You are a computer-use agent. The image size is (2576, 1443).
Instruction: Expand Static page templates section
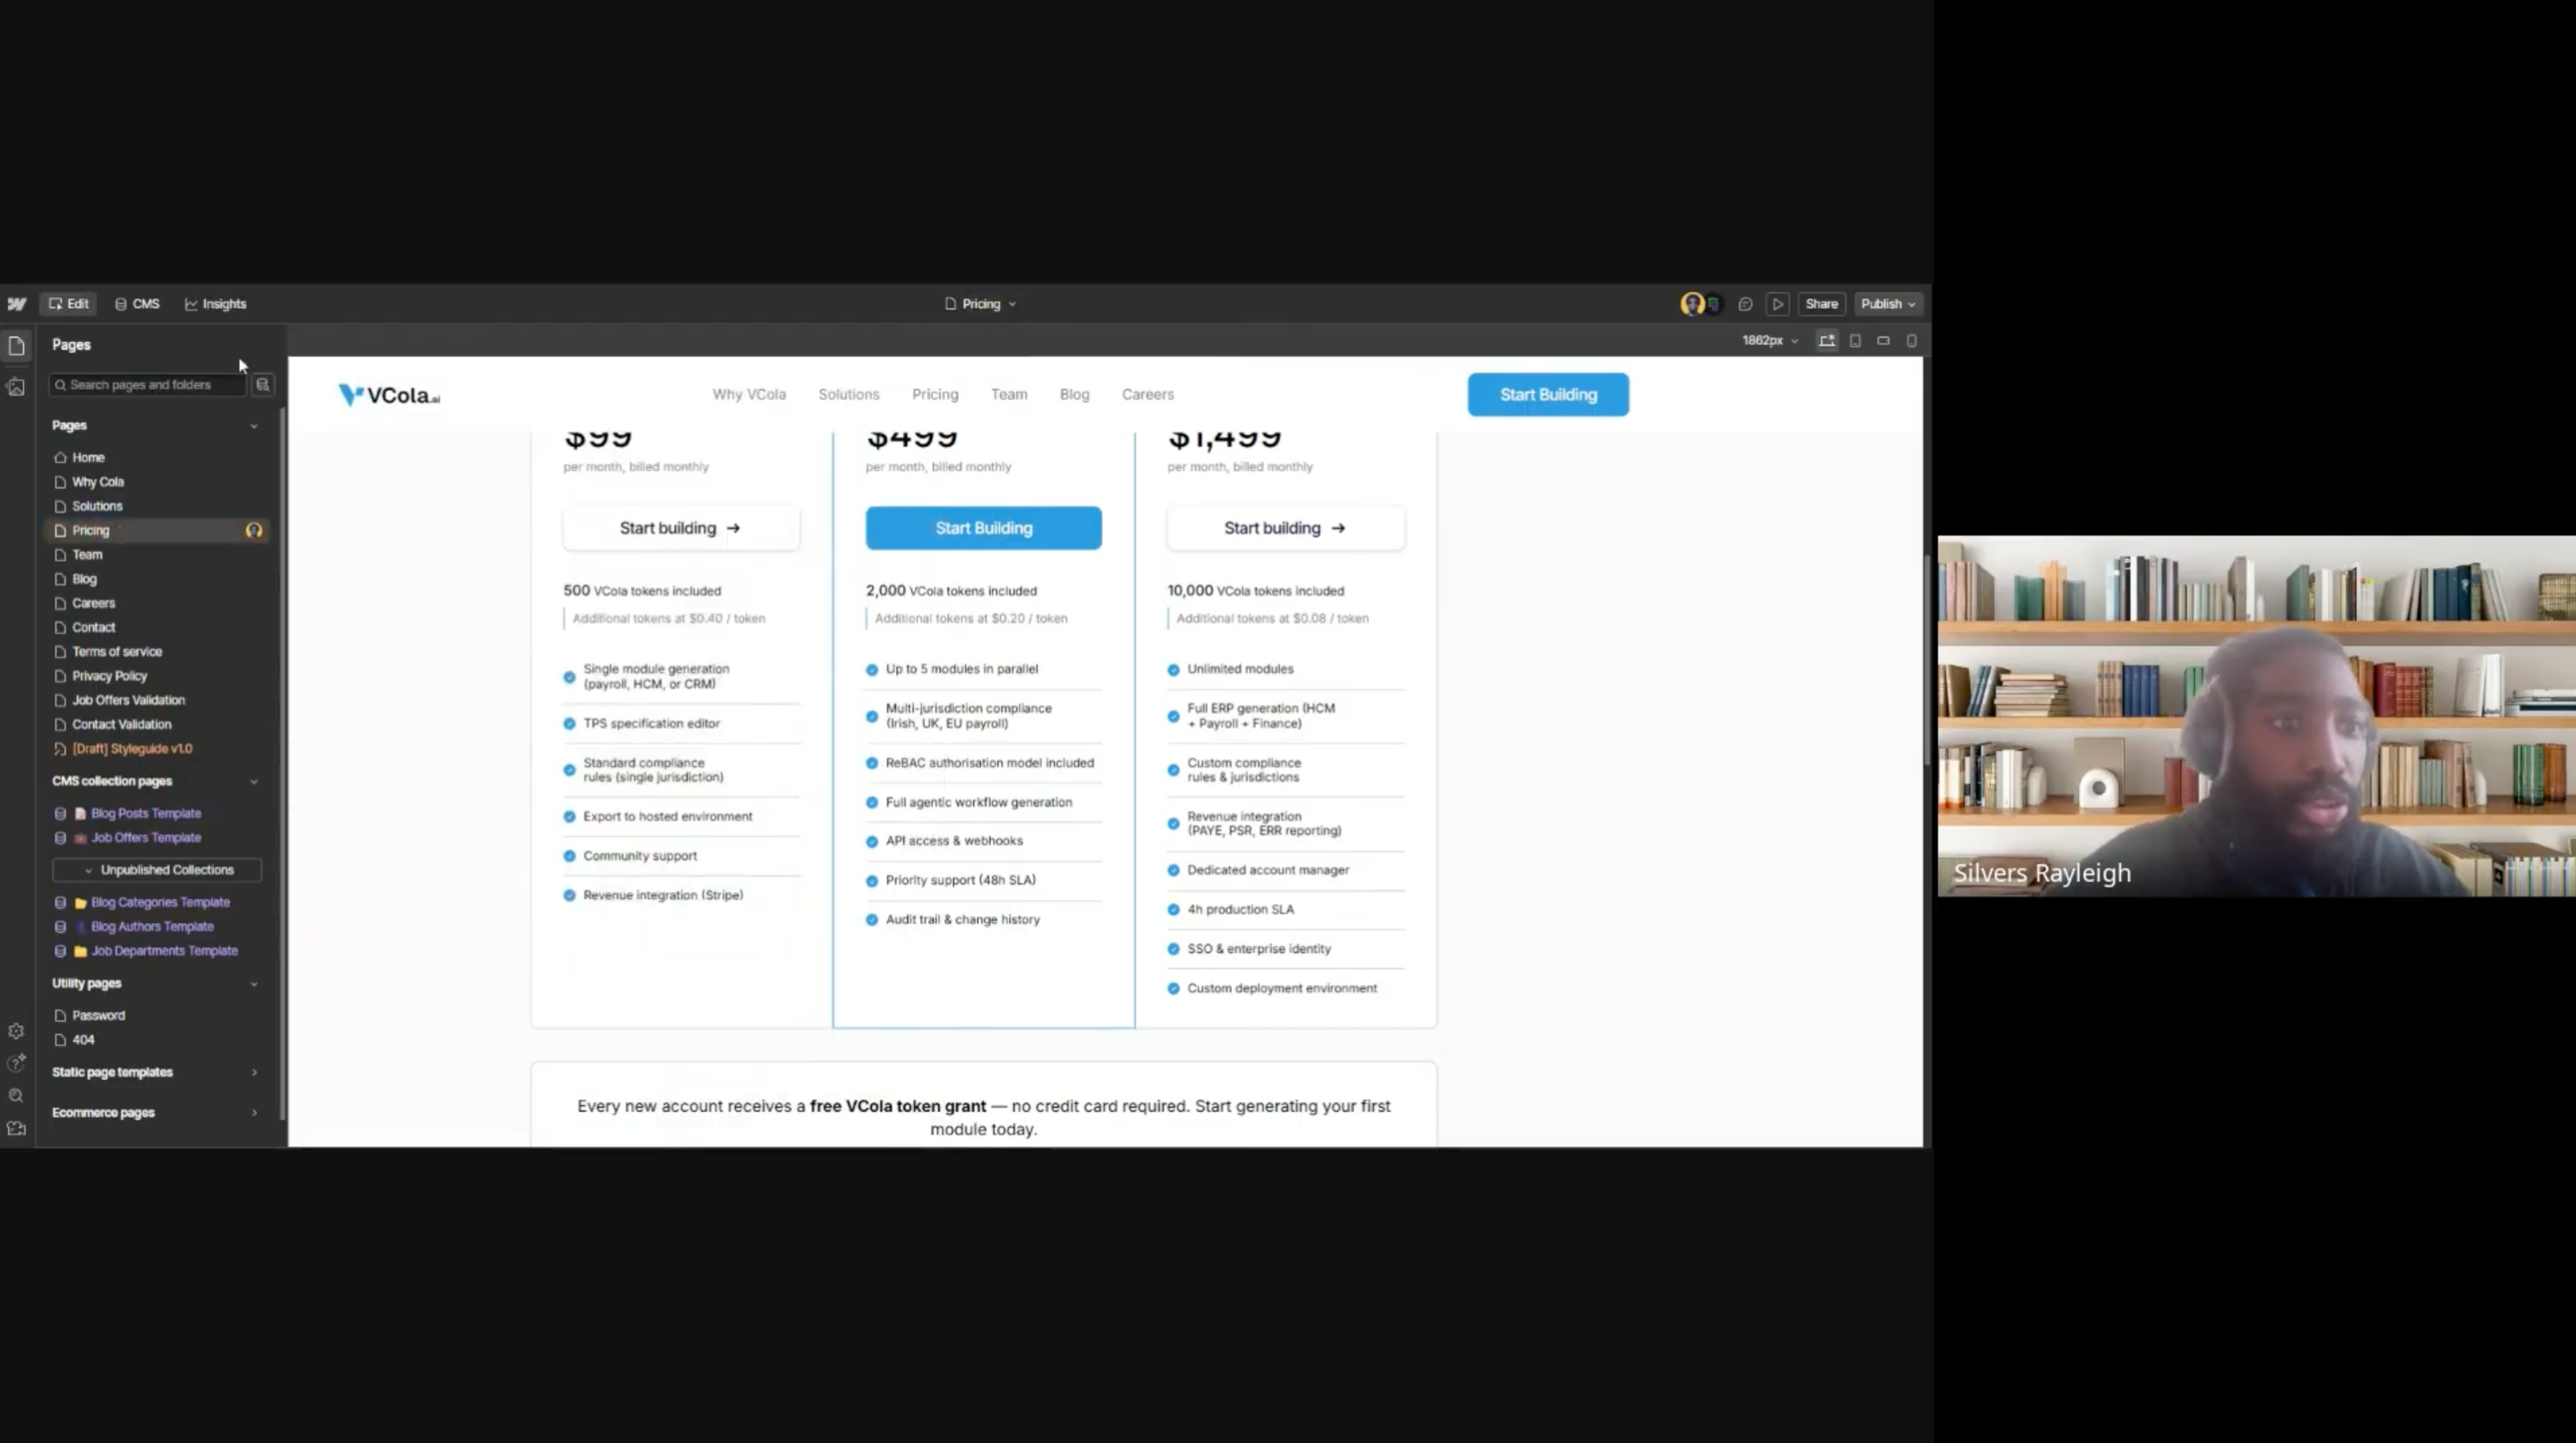click(x=254, y=1072)
